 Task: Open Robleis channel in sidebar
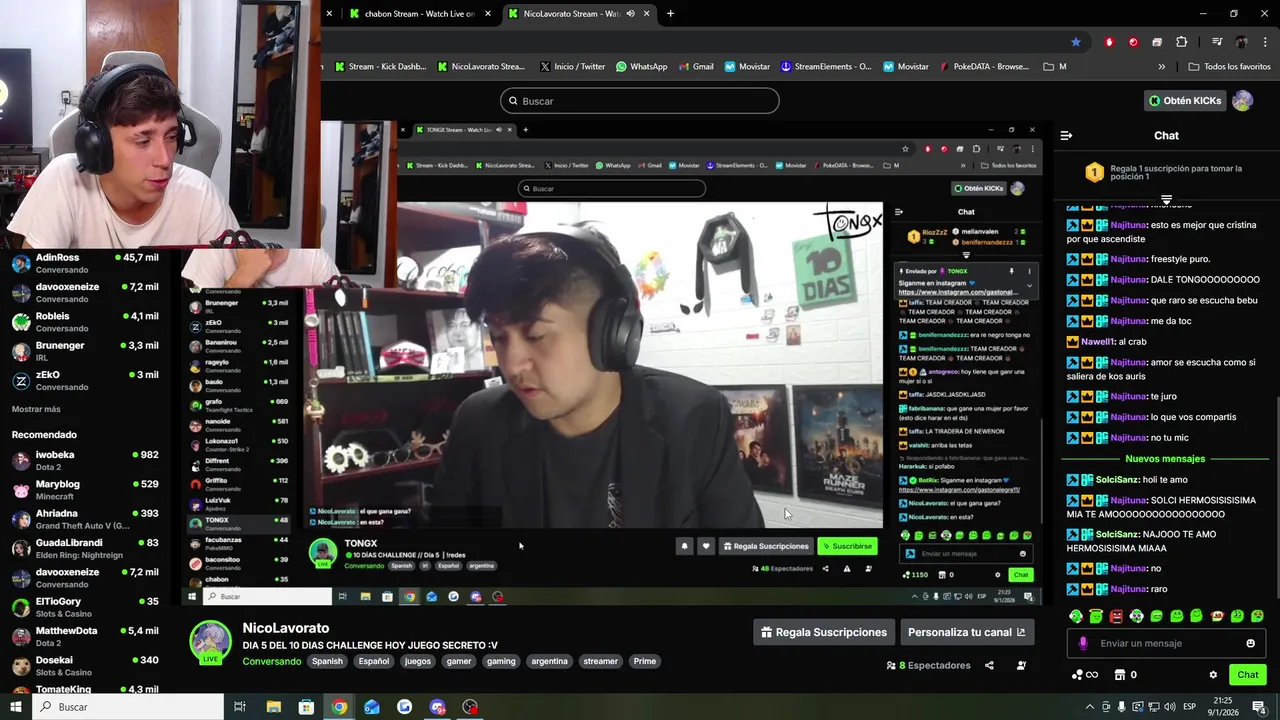85,322
